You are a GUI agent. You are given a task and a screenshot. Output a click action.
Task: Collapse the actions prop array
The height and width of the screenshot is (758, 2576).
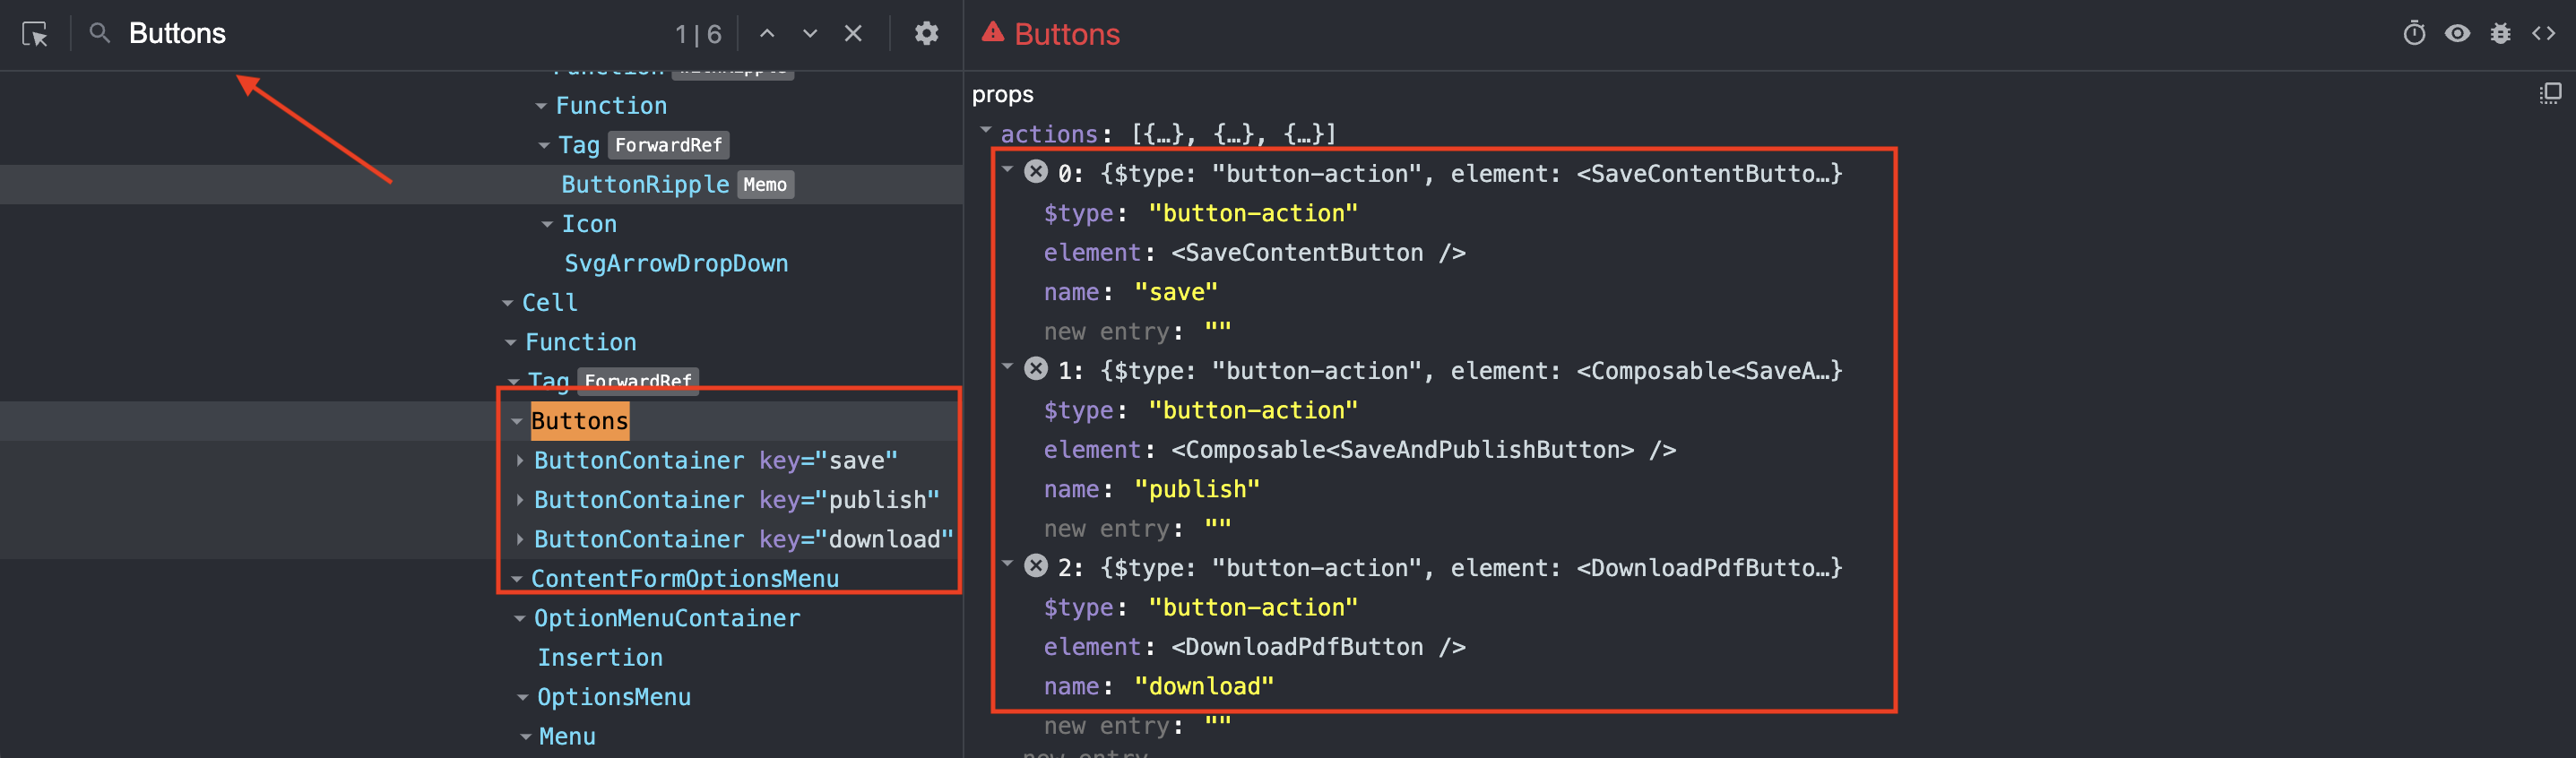(986, 131)
